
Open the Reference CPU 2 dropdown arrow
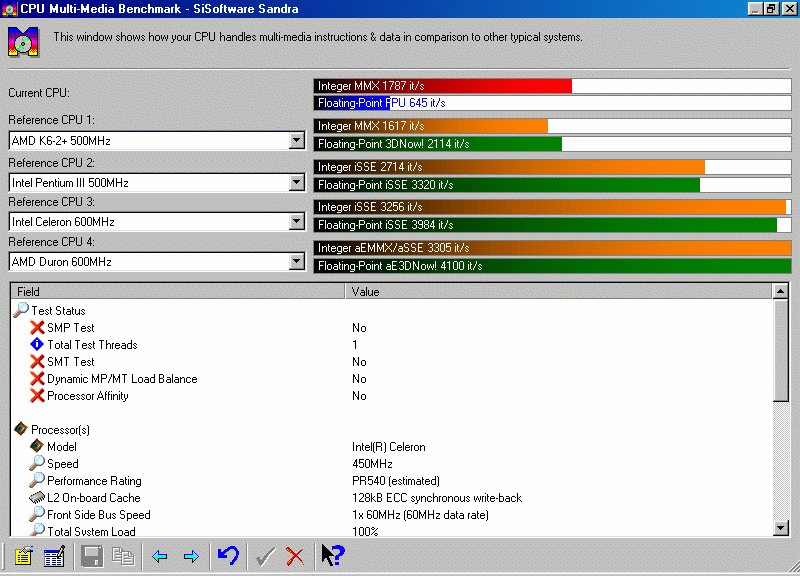click(x=296, y=182)
